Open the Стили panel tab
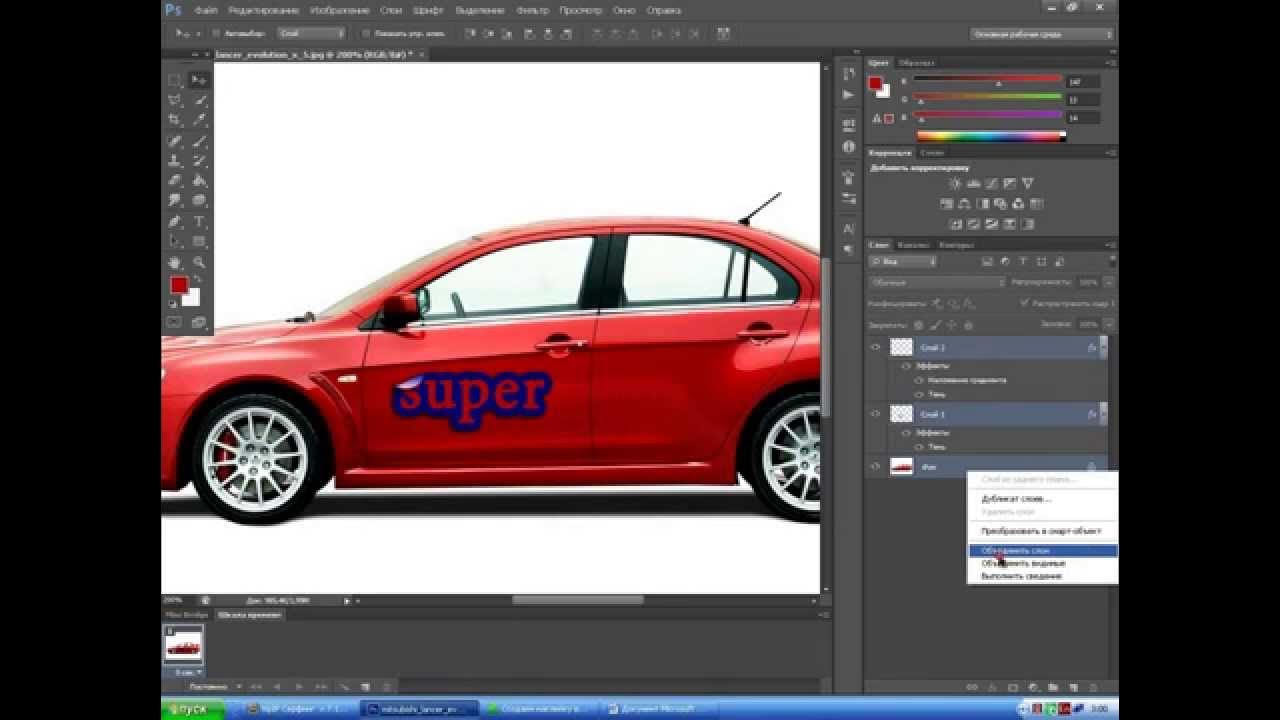This screenshot has width=1280, height=720. (932, 153)
